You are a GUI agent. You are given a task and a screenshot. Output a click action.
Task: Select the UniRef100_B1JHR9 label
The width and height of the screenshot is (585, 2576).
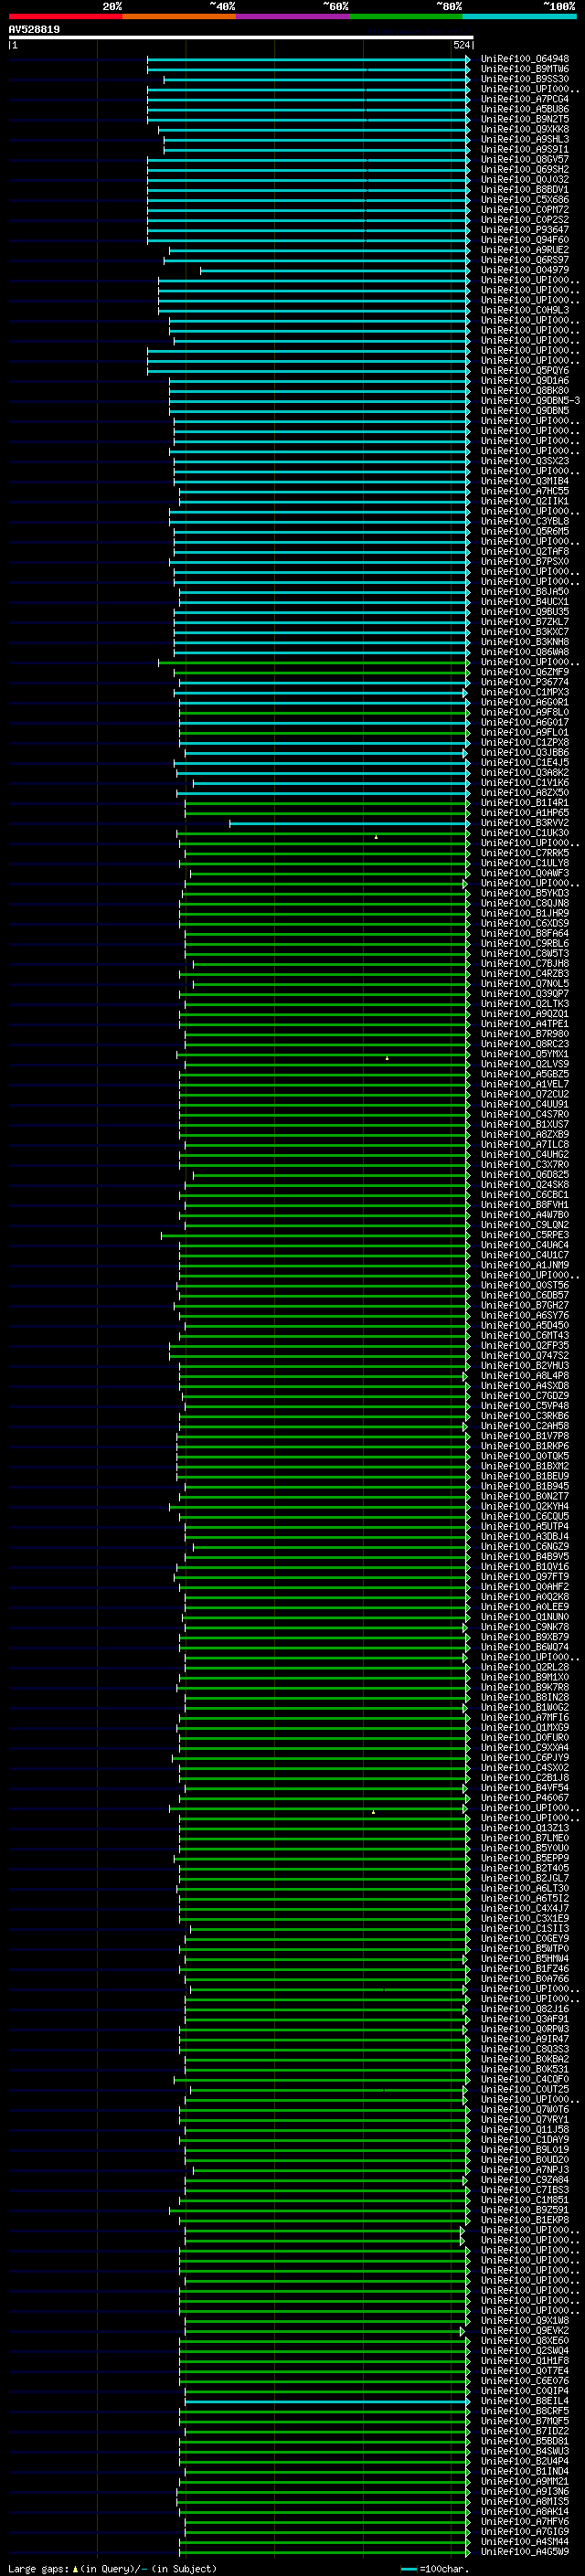pos(525,913)
